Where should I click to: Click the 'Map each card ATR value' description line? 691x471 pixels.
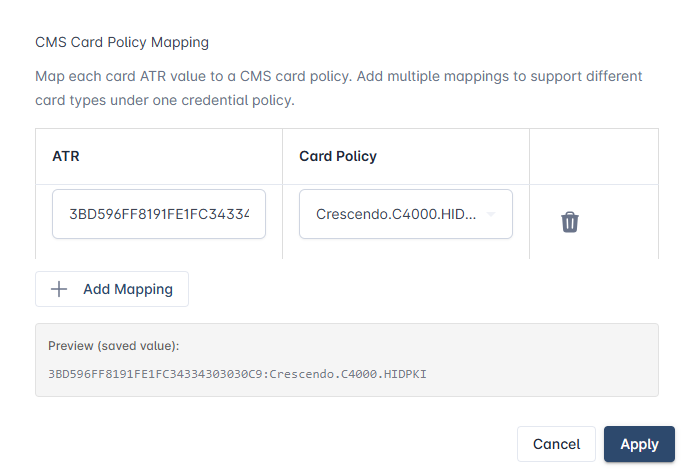[x=338, y=76]
